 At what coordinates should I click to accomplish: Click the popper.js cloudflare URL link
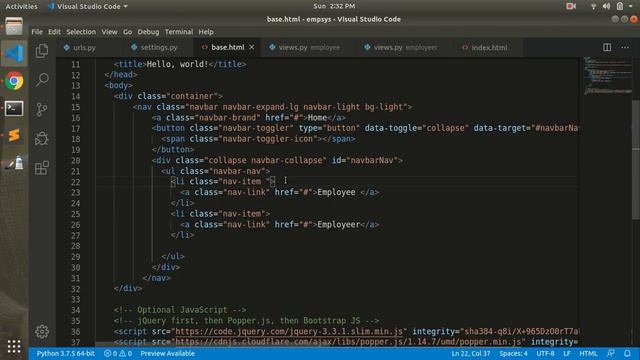click(x=348, y=342)
